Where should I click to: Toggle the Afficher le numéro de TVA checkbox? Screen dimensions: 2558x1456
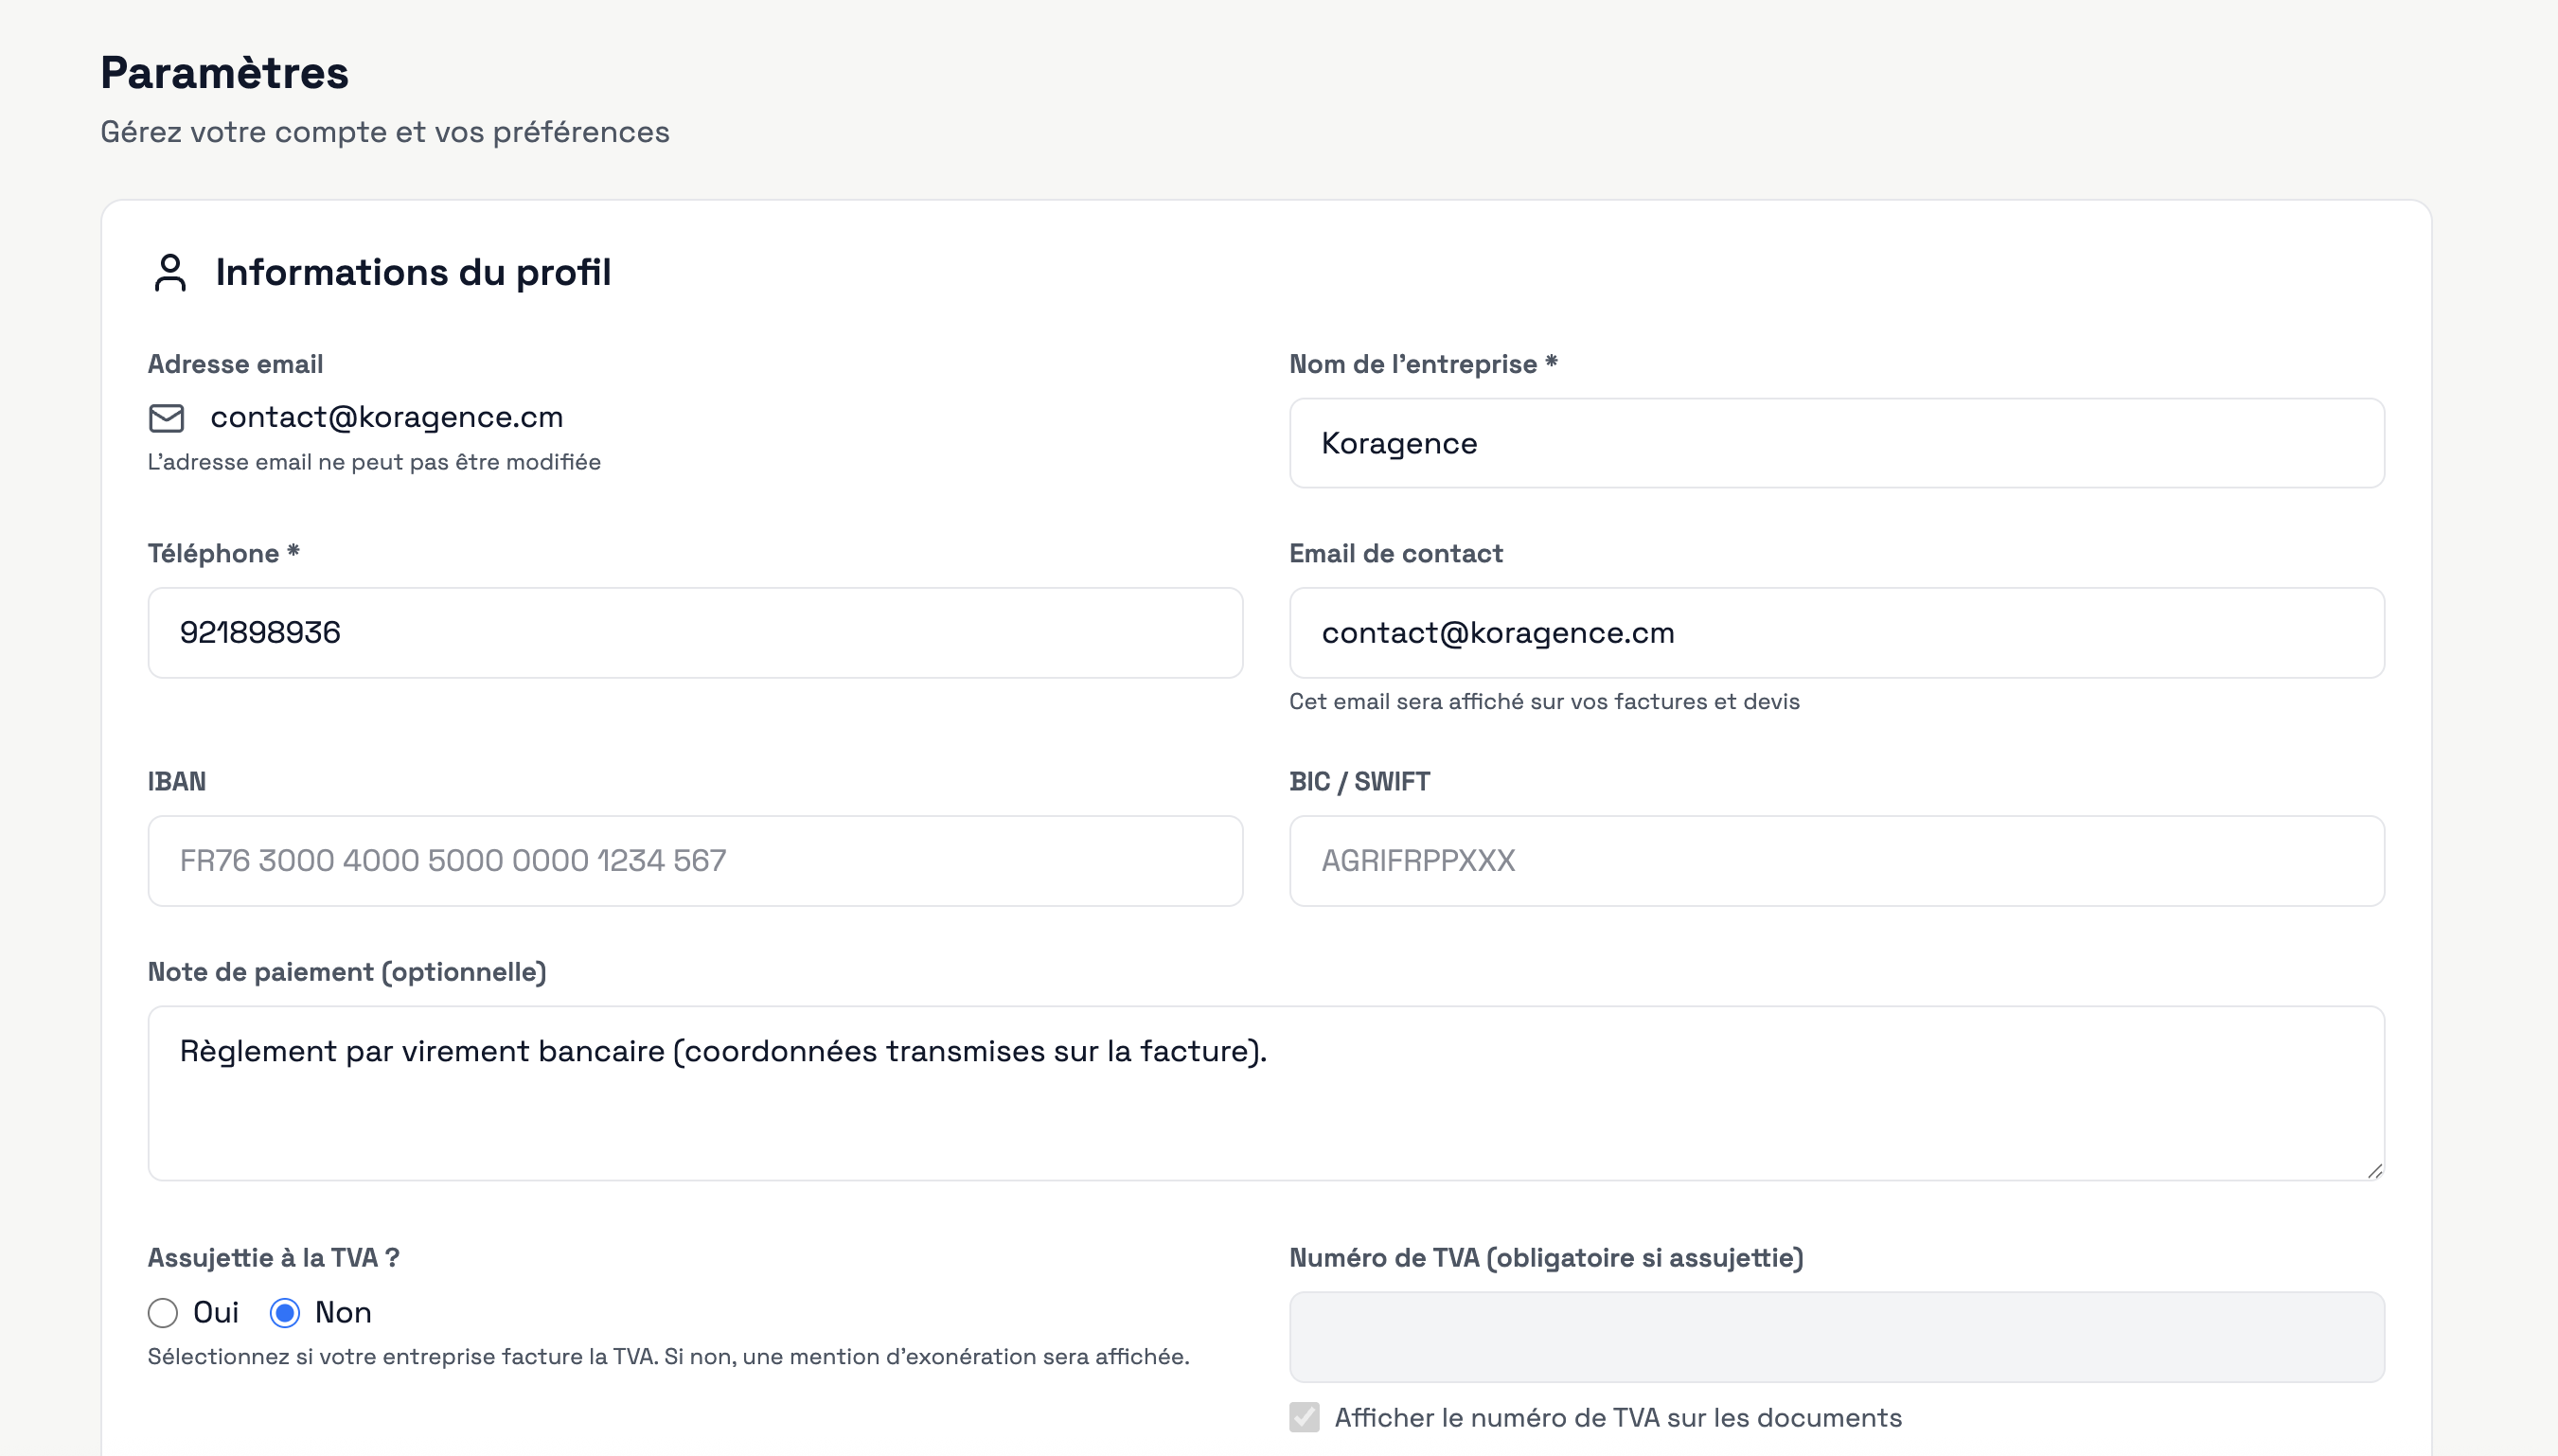pos(1304,1417)
